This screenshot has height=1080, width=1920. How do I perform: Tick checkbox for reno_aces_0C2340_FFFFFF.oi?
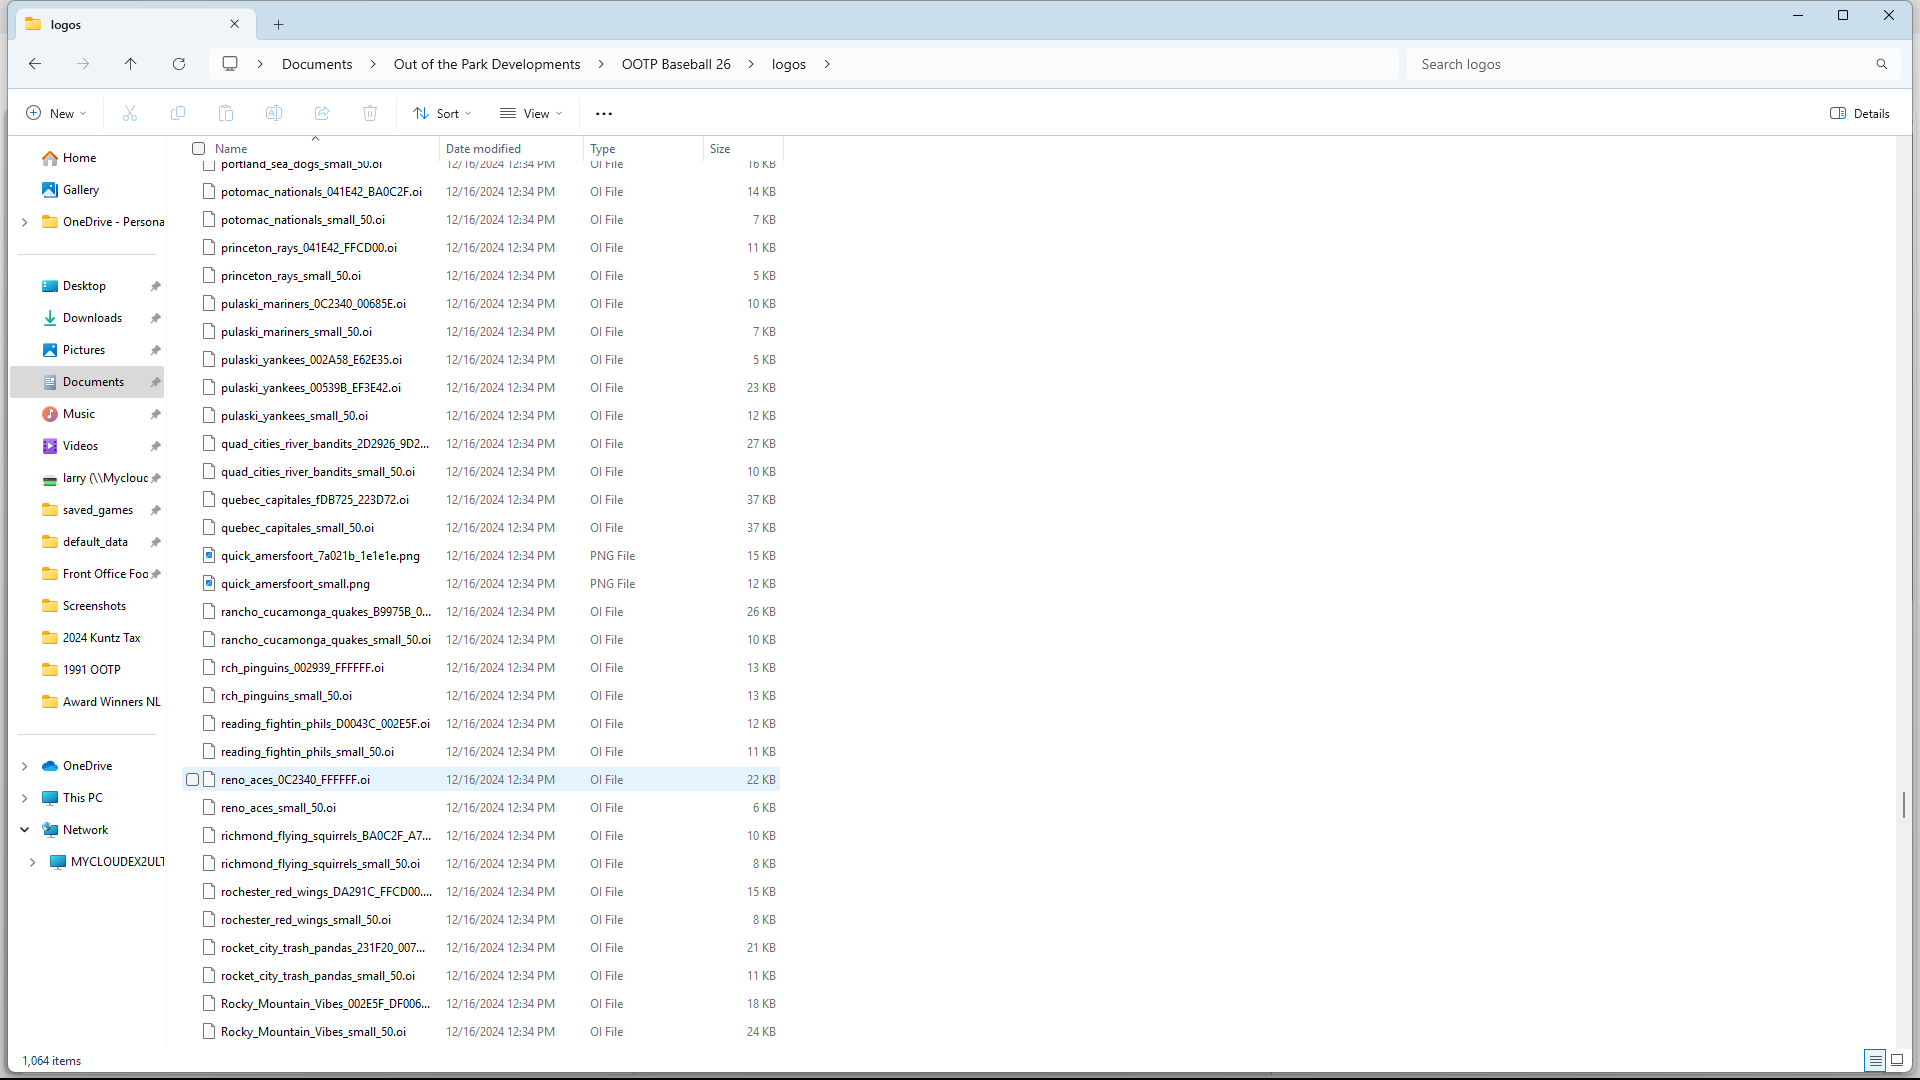point(193,780)
